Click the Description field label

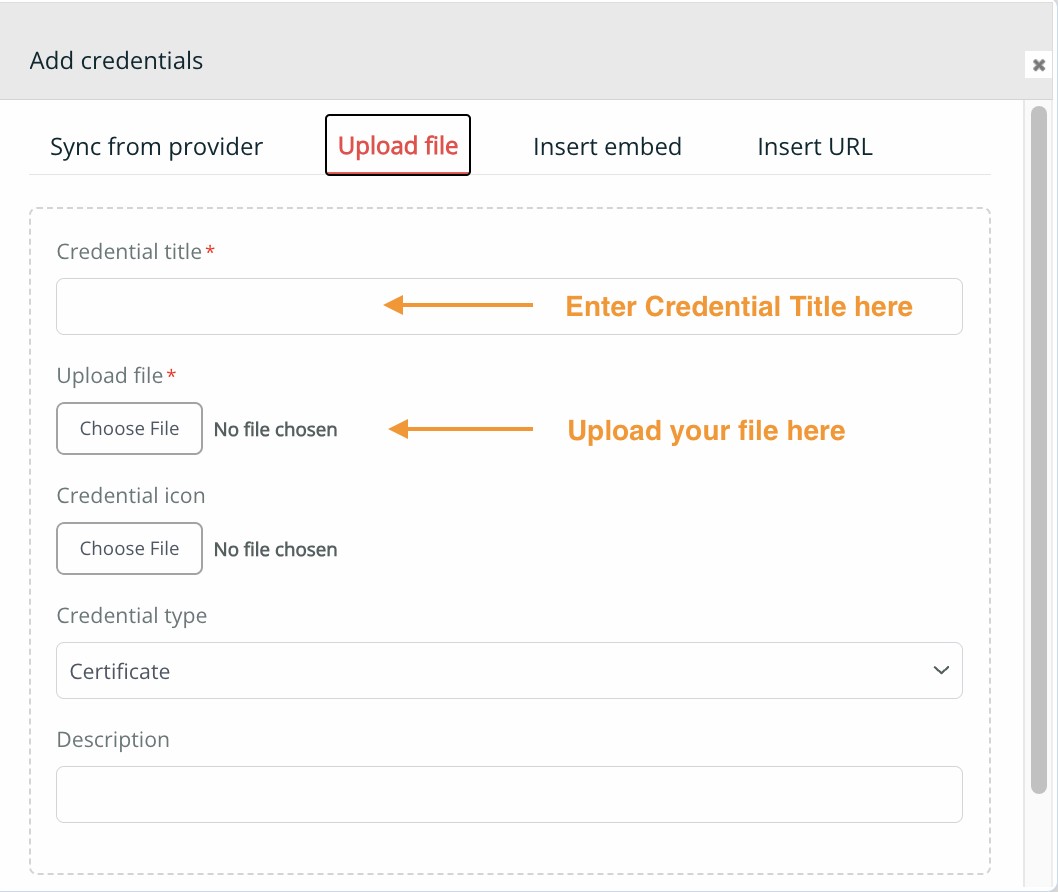113,740
